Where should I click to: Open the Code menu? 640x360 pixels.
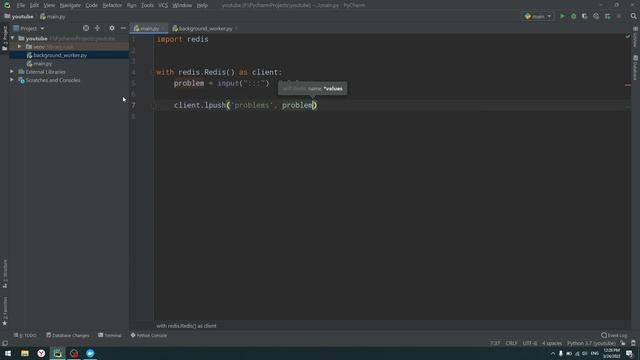(91, 5)
